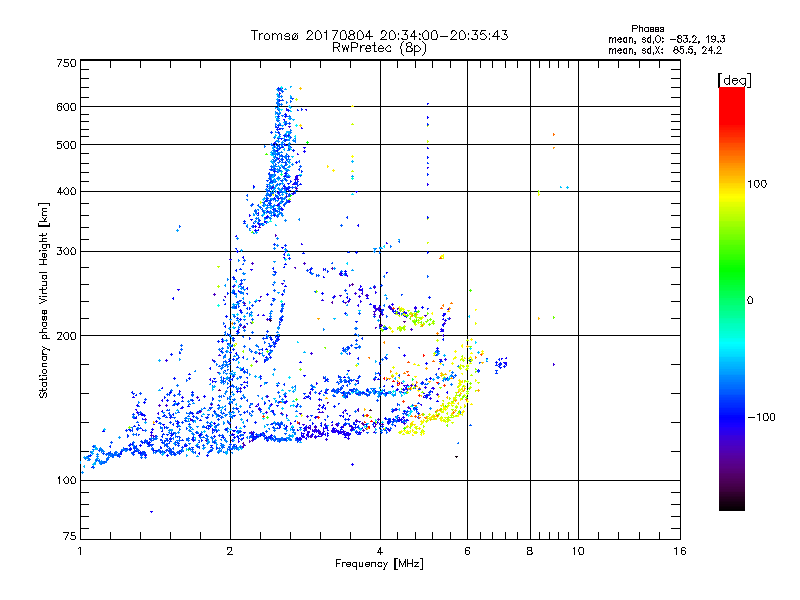Click the y-axis height tick label '100'
This screenshot has height=600, width=800.
pos(66,481)
